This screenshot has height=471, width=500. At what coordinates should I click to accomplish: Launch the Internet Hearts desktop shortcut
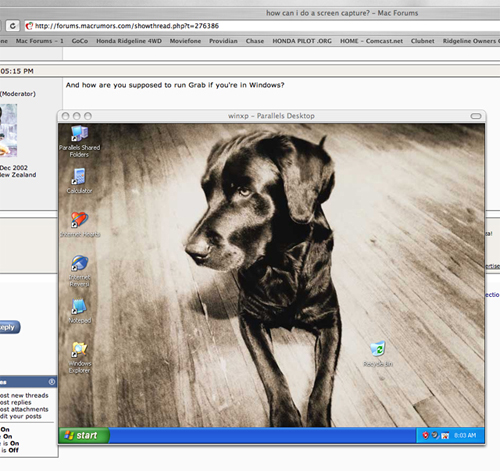pyautogui.click(x=80, y=224)
